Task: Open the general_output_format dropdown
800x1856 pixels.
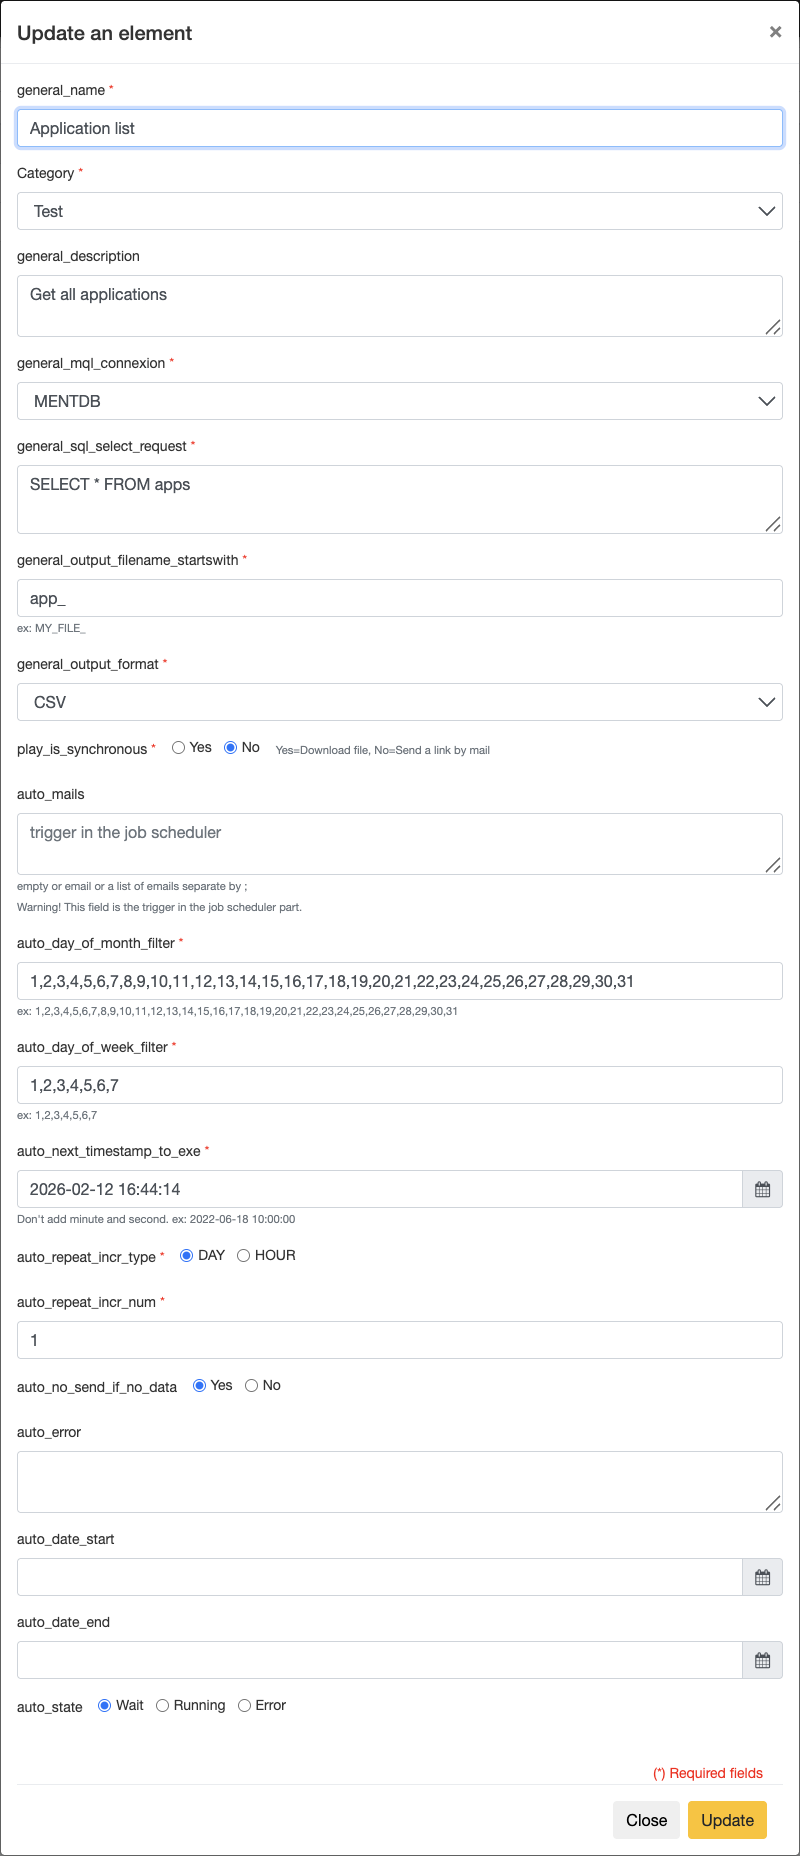Action: tap(400, 702)
